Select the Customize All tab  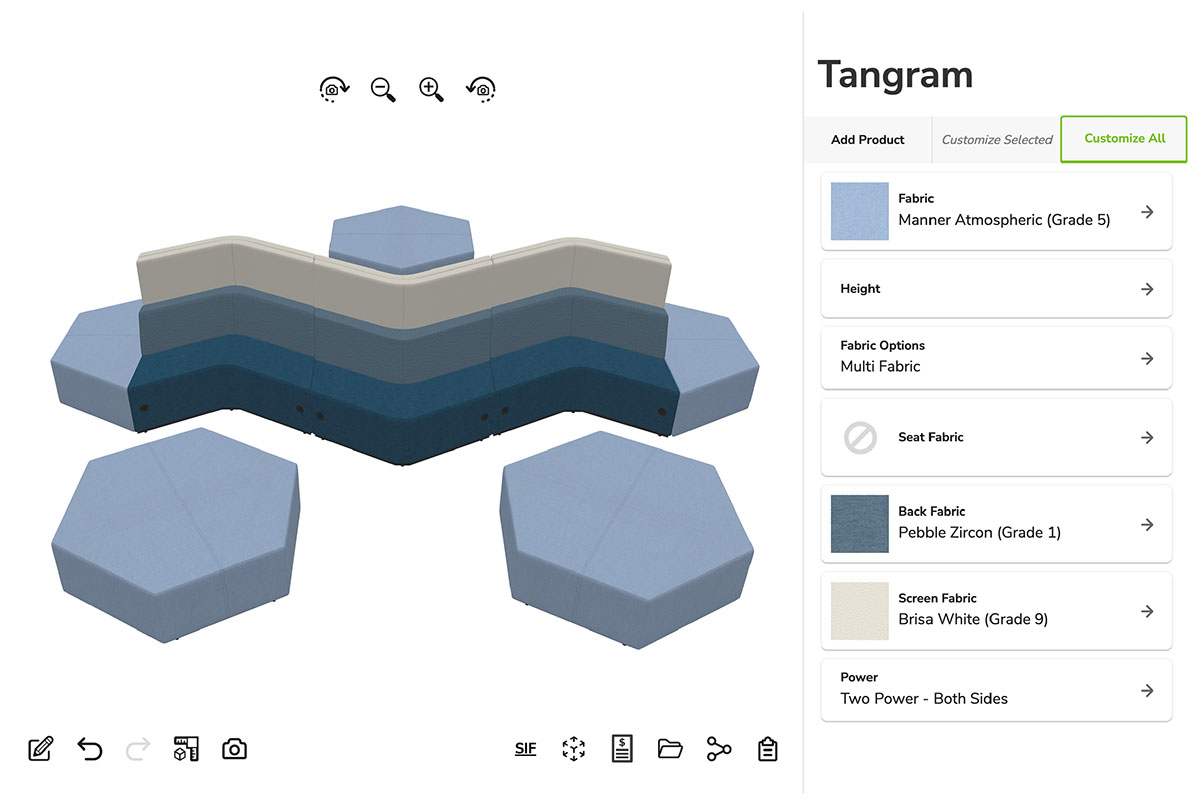(1124, 139)
